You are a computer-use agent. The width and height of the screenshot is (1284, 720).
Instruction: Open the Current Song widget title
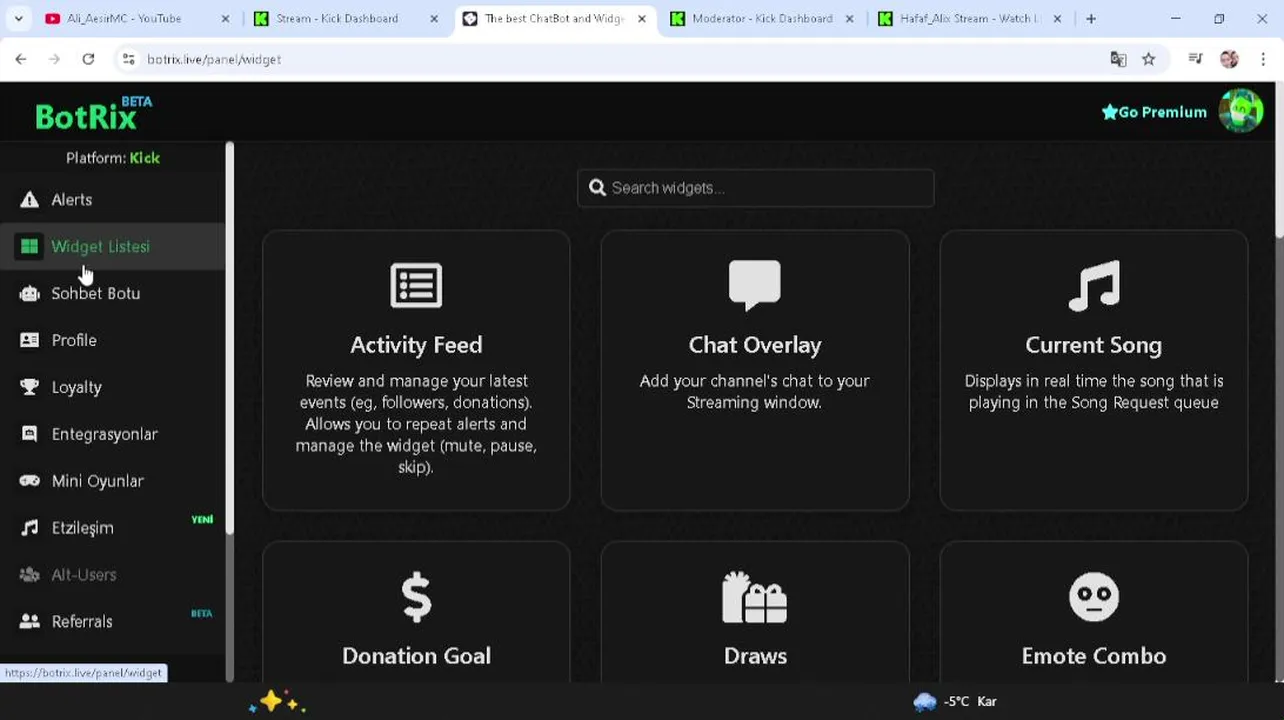[1094, 345]
